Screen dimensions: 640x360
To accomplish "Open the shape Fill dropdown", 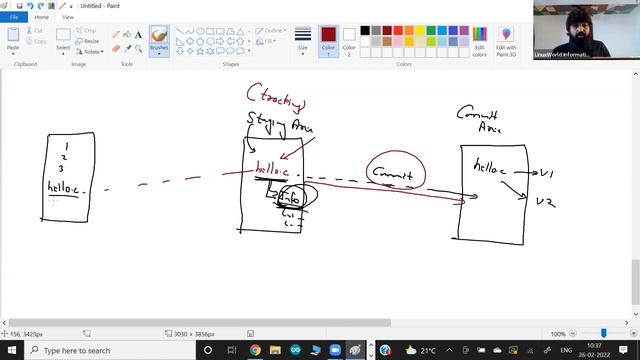I will tap(266, 41).
